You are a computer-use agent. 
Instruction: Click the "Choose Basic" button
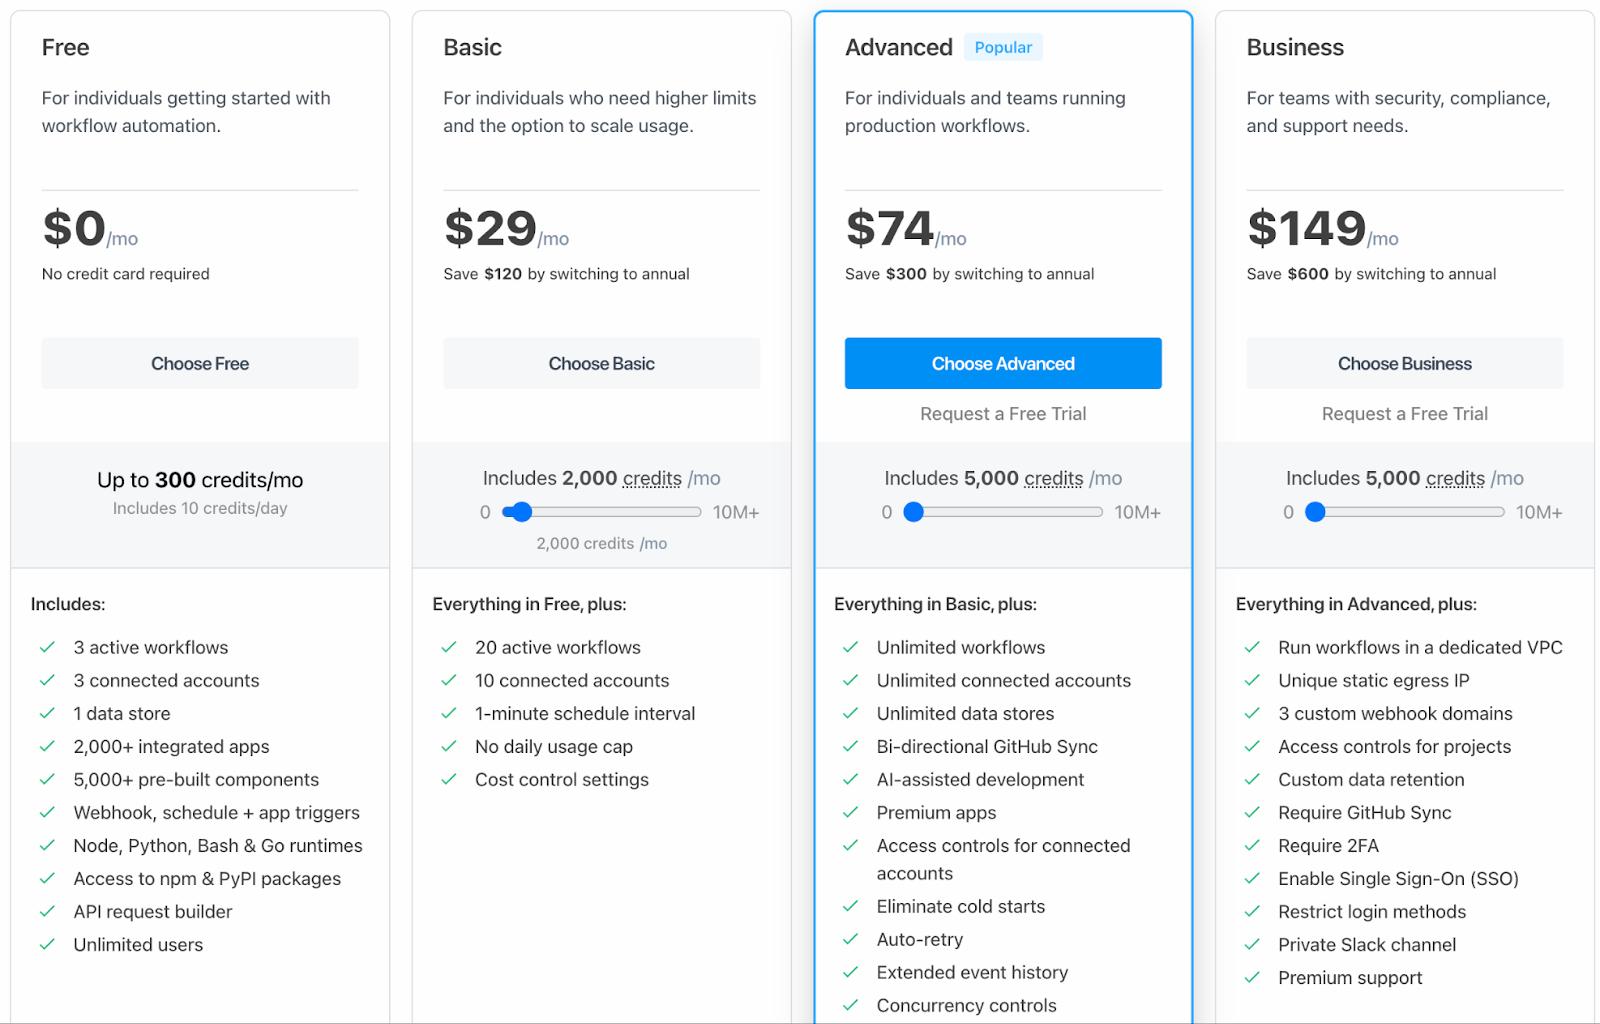(601, 363)
